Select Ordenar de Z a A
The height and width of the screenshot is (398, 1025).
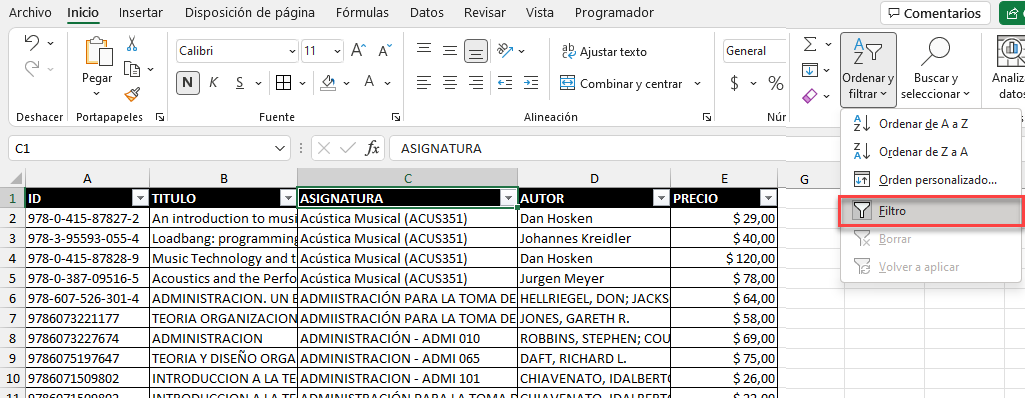tap(931, 152)
